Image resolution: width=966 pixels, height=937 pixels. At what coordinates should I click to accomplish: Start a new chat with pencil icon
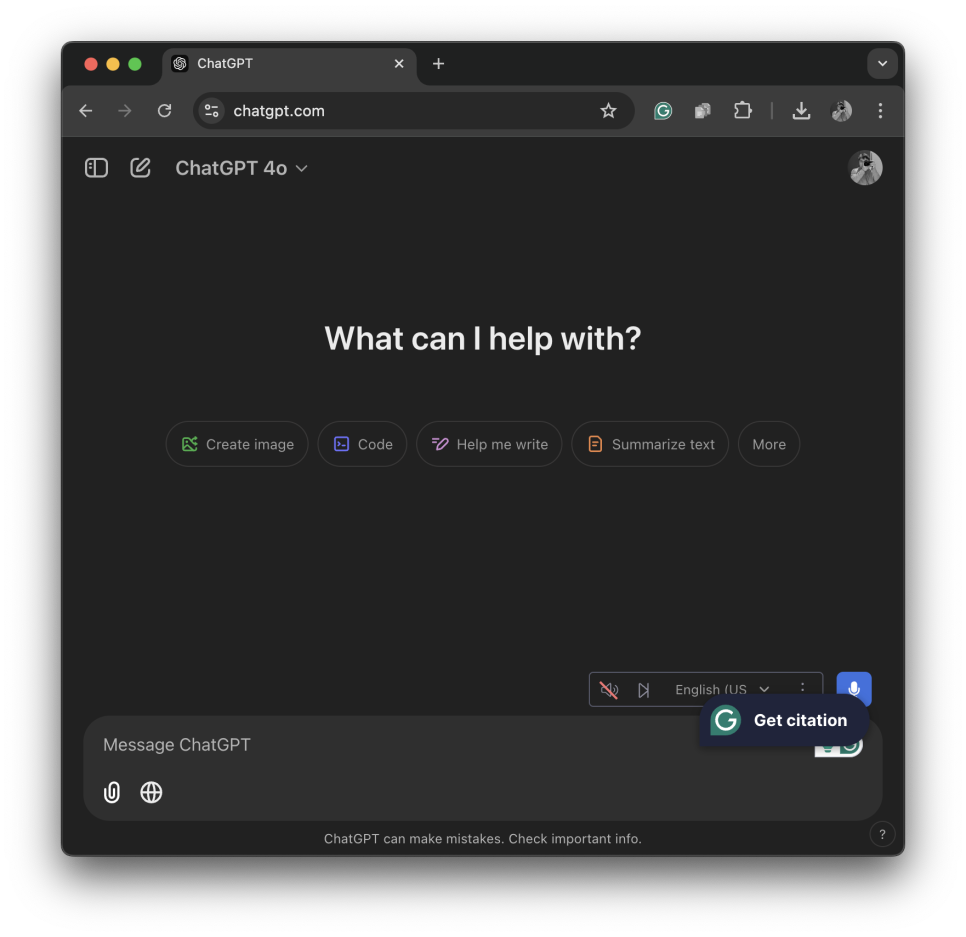(140, 168)
